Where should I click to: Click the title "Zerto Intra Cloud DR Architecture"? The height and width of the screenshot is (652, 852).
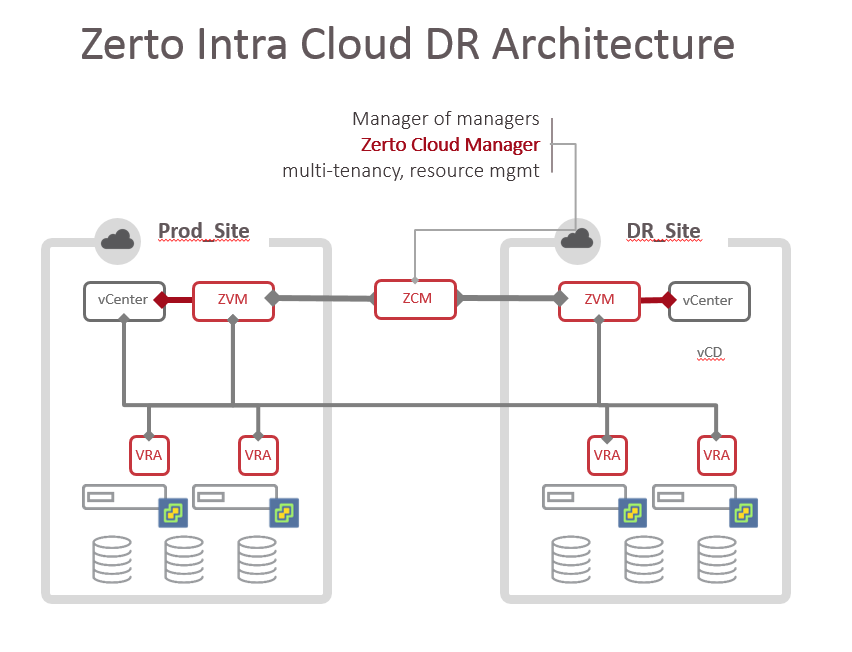pyautogui.click(x=408, y=43)
